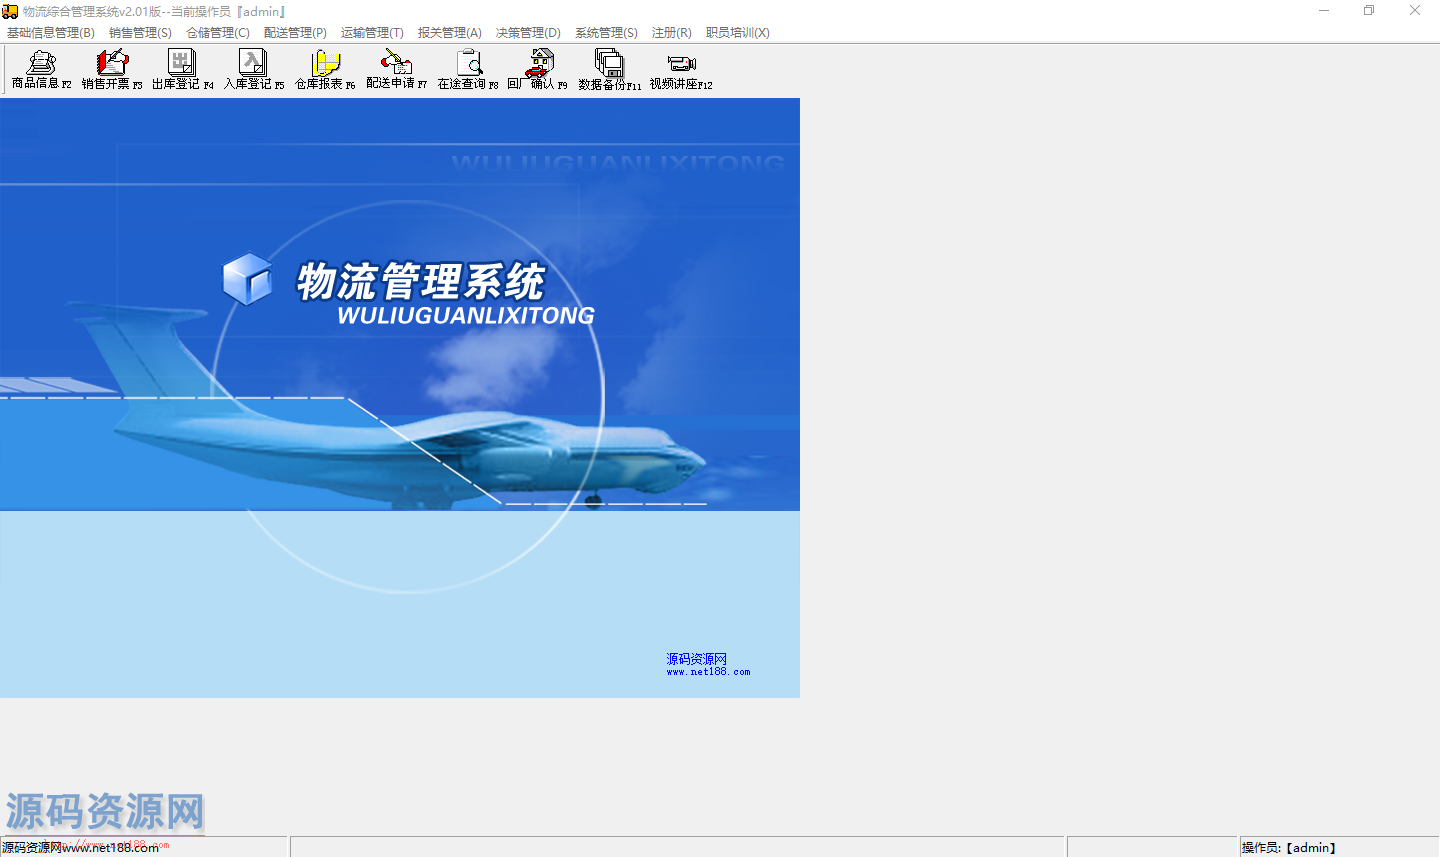Minimize the application window
The height and width of the screenshot is (857, 1440).
click(1324, 11)
